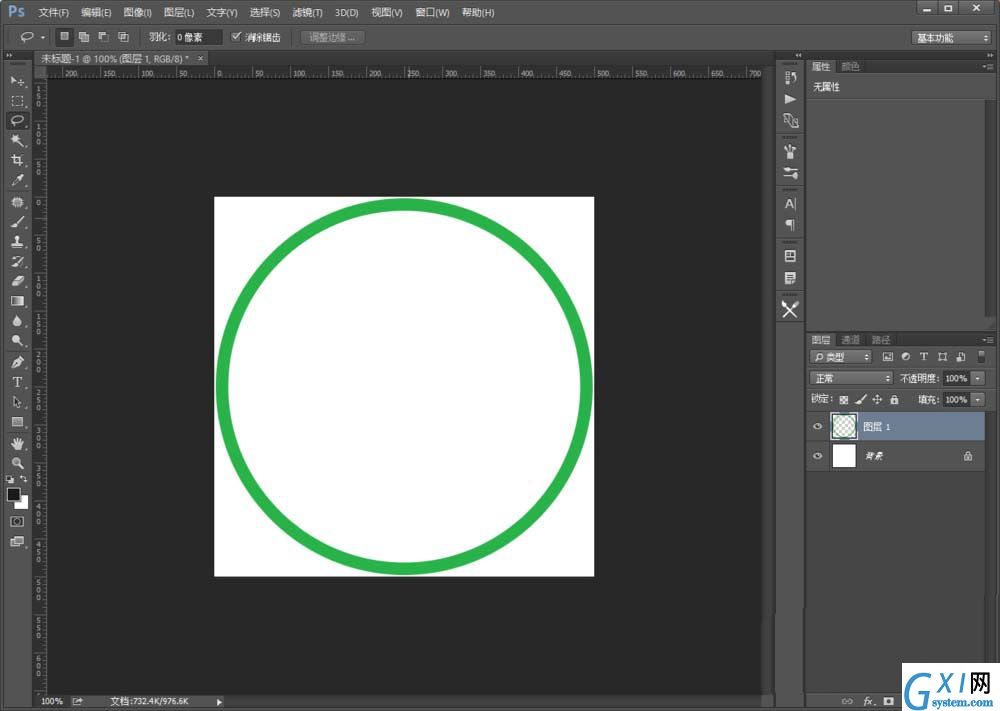The image size is (1000, 711).
Task: Open the blend mode 正常 dropdown
Action: pyautogui.click(x=851, y=378)
